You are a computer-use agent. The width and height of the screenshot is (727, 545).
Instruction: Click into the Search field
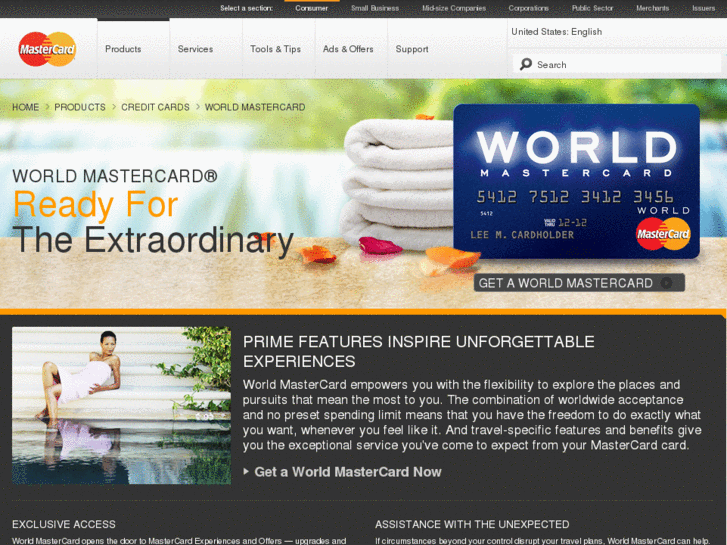click(617, 64)
